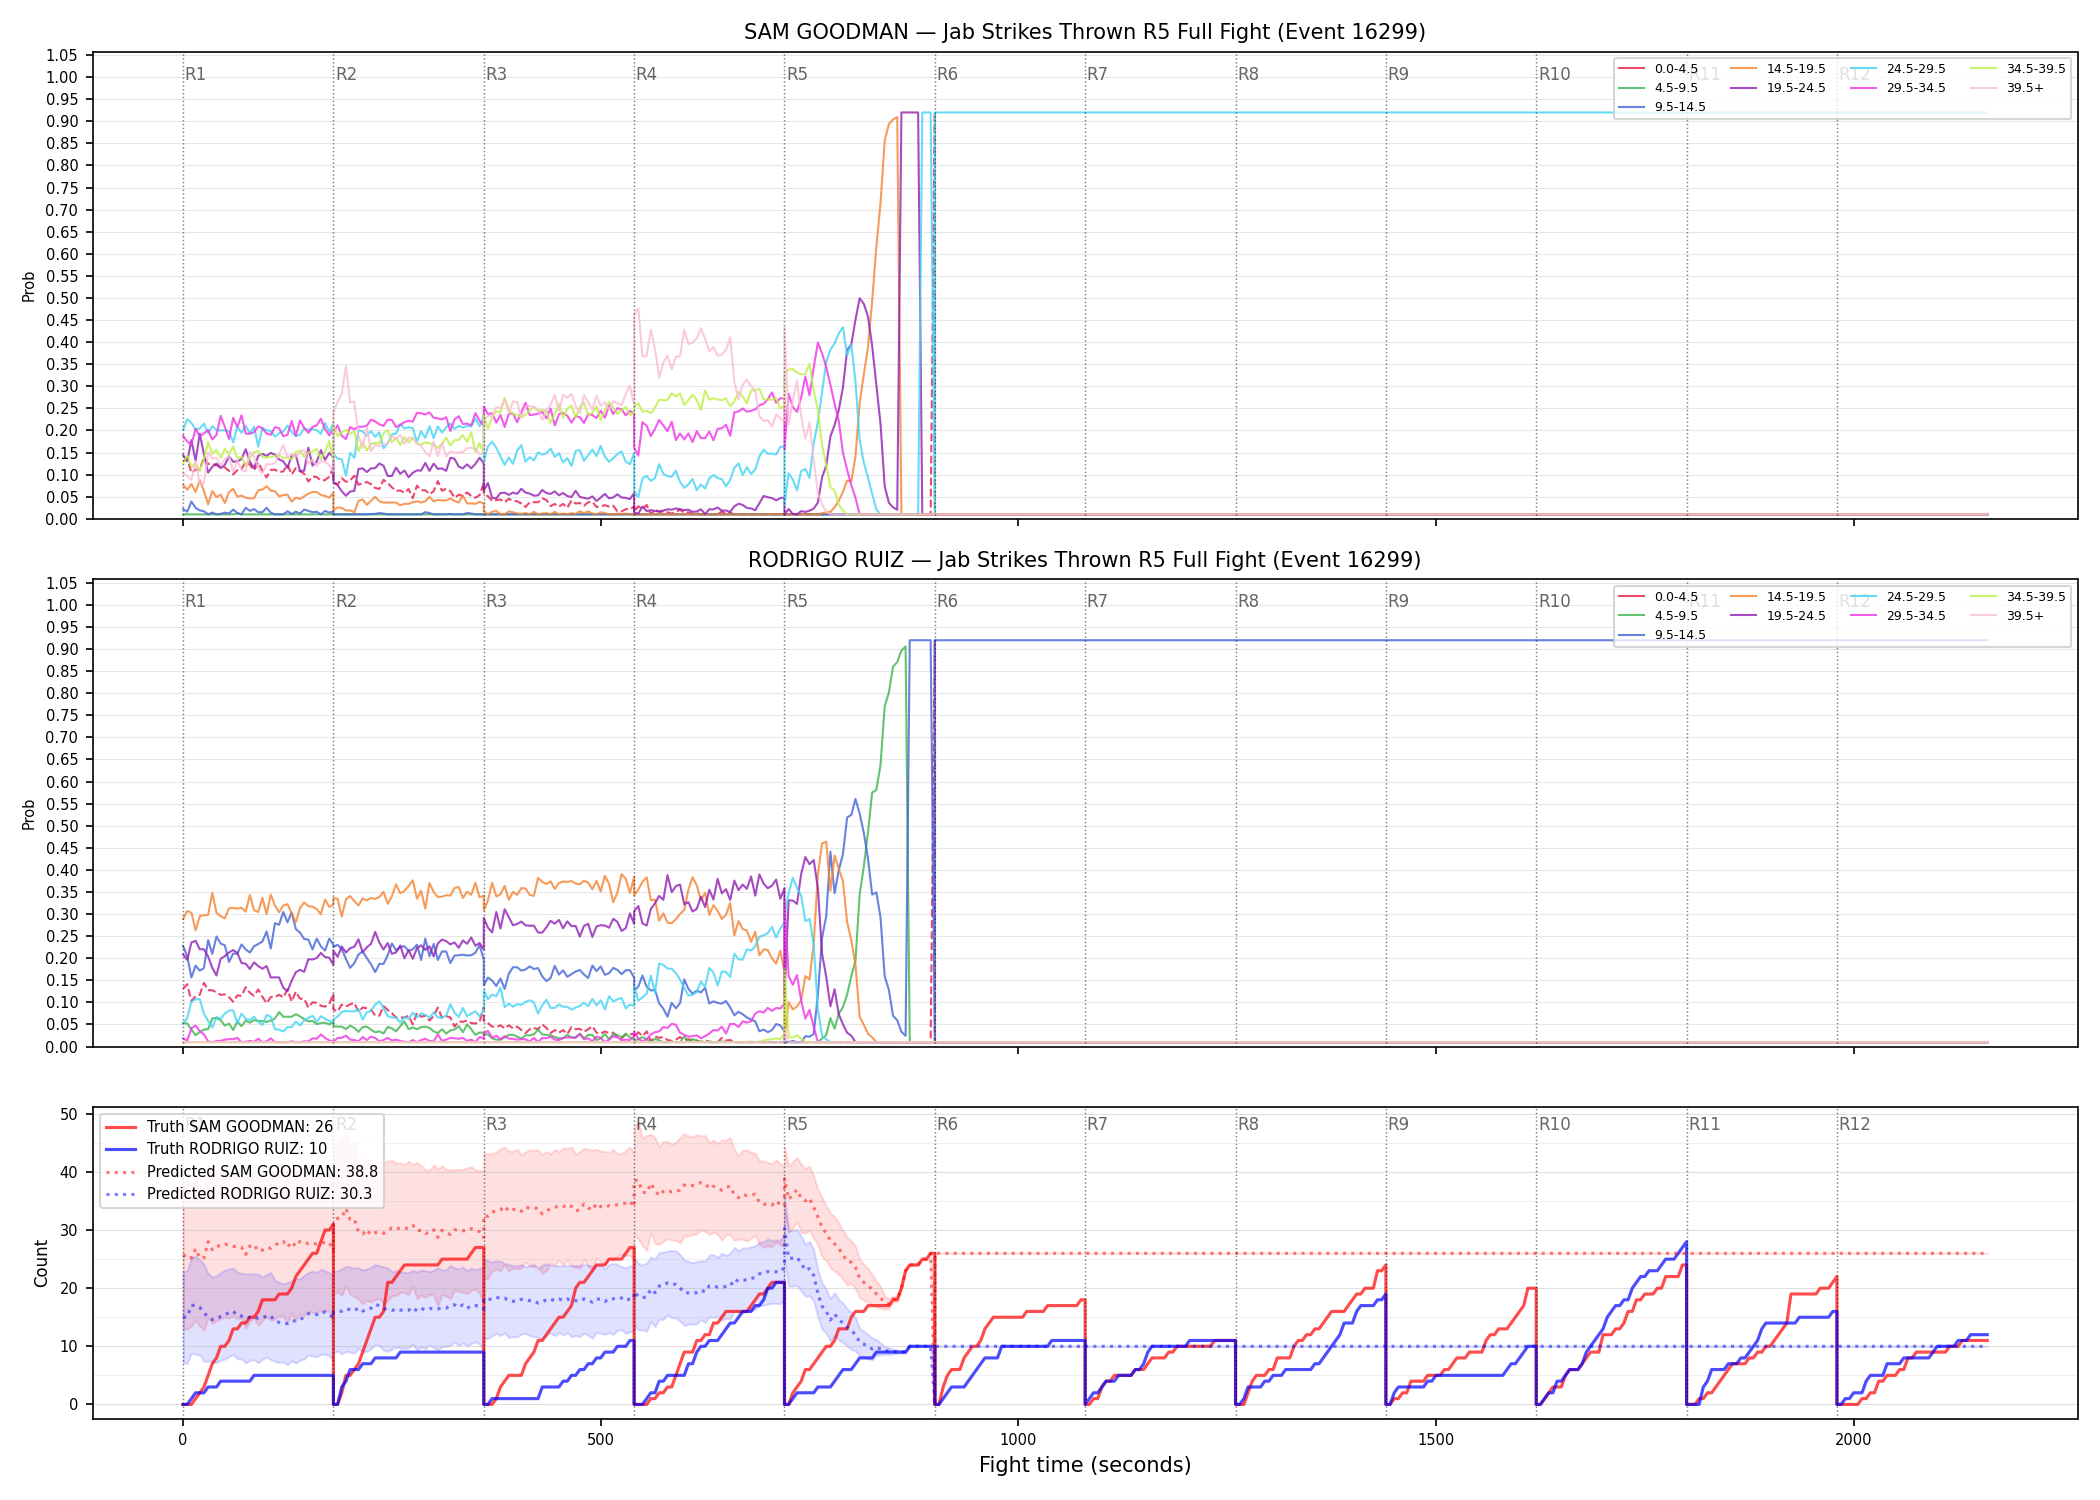Select '29.5-34.5' legend entry in Rodrigo Ruiz chart
2100x1500 pixels.
pyautogui.click(x=1898, y=616)
